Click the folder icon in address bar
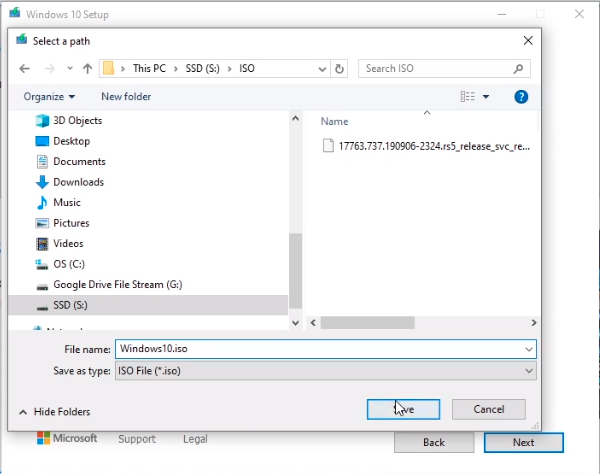The image size is (600, 474). (x=108, y=68)
